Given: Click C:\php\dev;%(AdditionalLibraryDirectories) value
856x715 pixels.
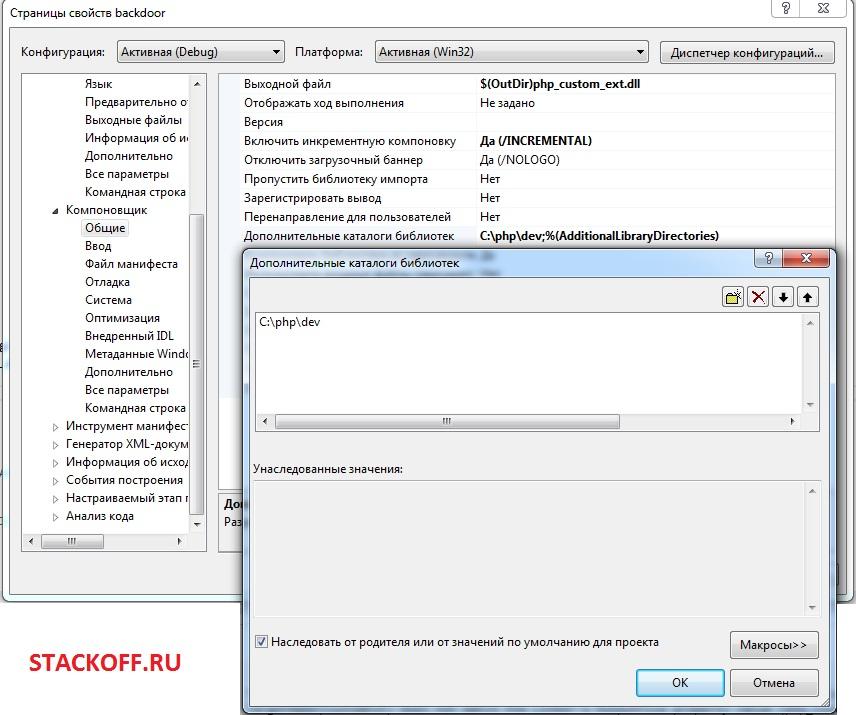Looking at the screenshot, I should pos(599,236).
